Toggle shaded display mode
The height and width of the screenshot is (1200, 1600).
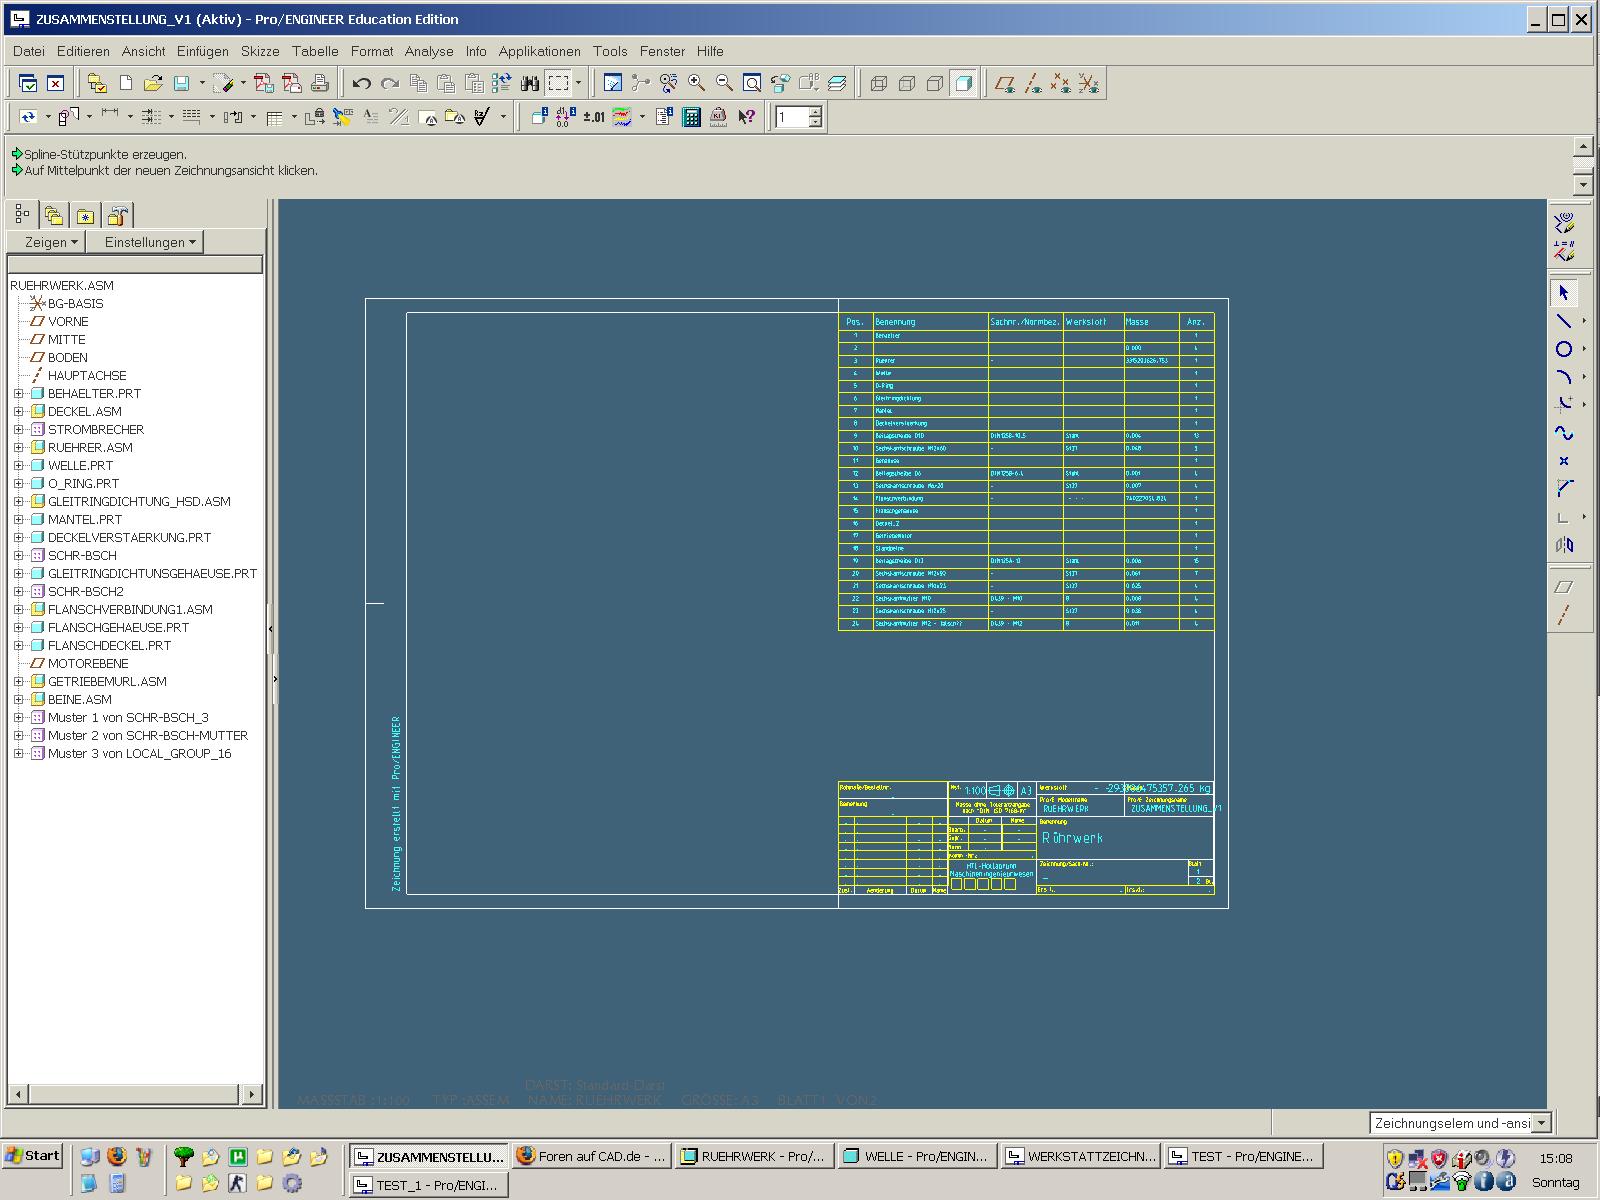(x=963, y=83)
